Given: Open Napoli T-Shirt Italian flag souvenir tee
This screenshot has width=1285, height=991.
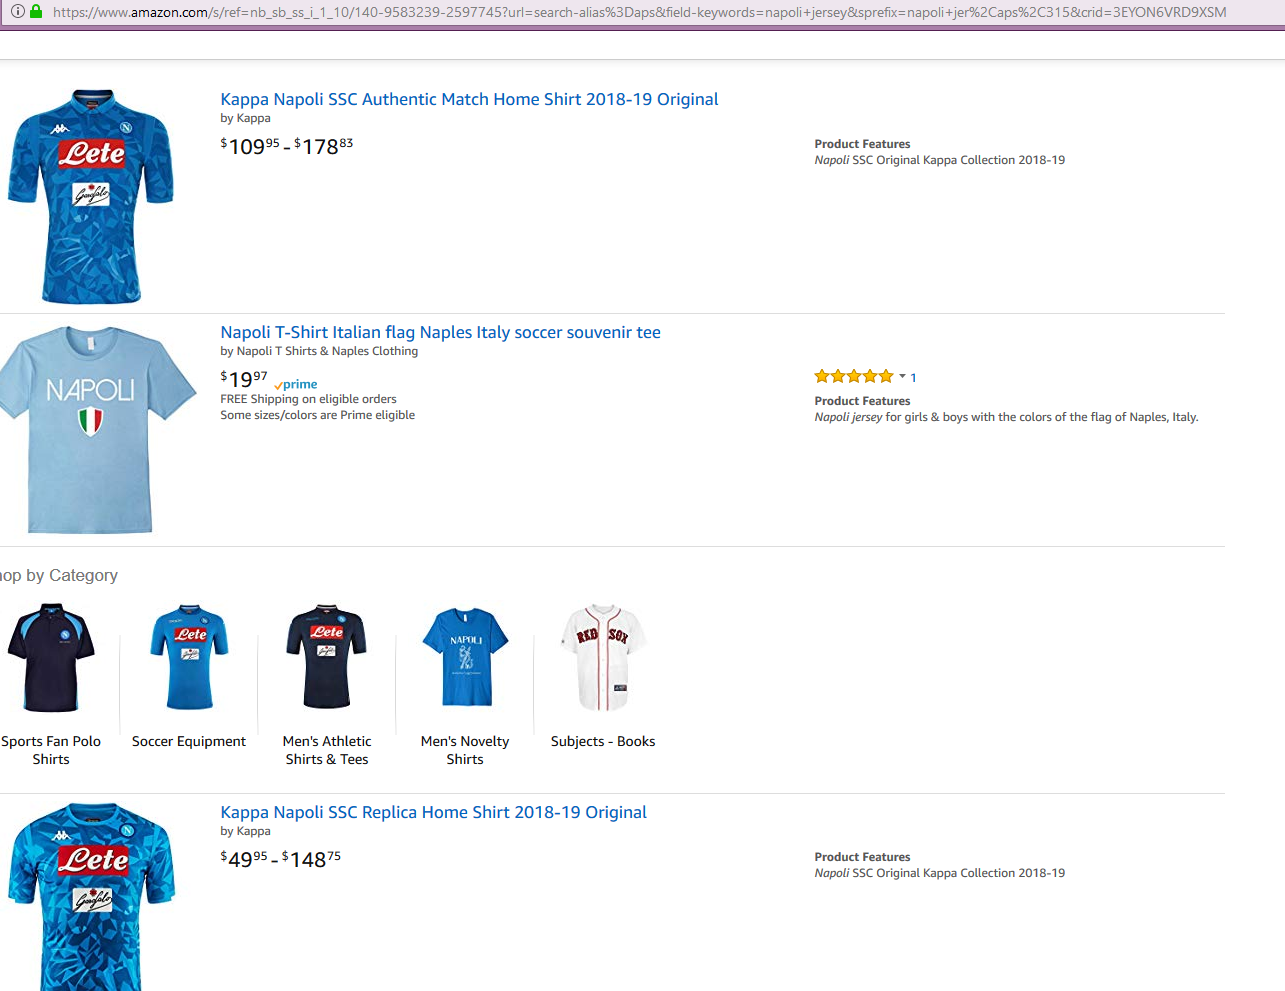Looking at the screenshot, I should click(440, 332).
